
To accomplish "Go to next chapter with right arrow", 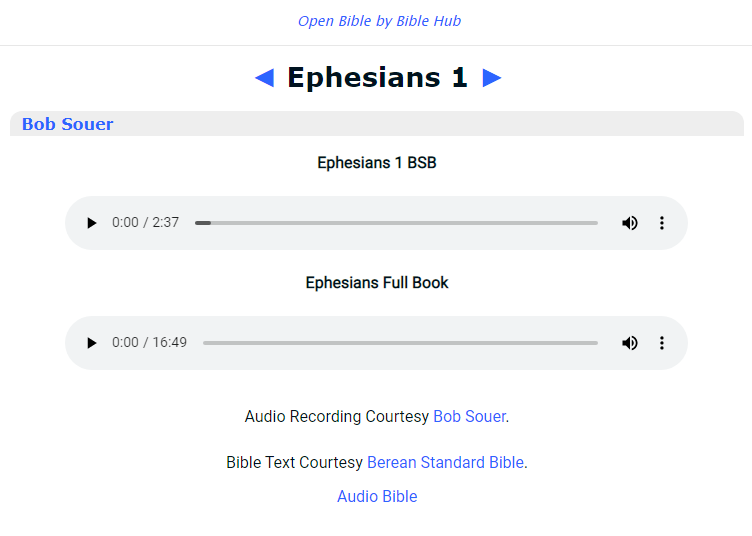I will click(x=492, y=78).
